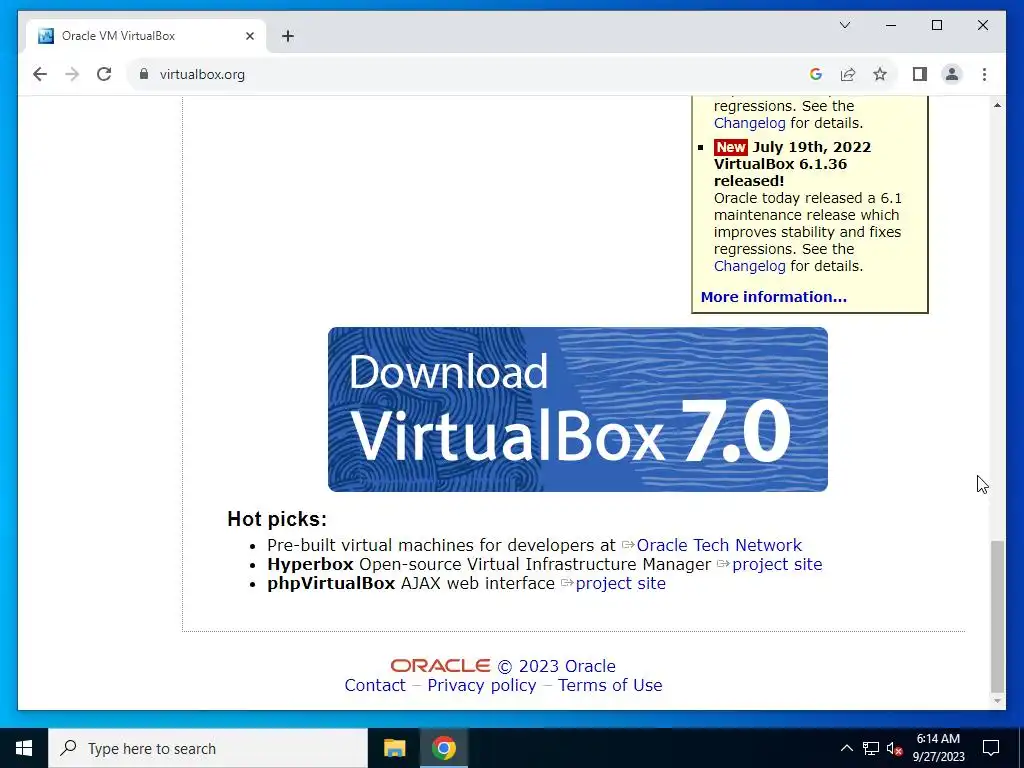
Task: Open Hyperbox project site link
Action: [777, 564]
